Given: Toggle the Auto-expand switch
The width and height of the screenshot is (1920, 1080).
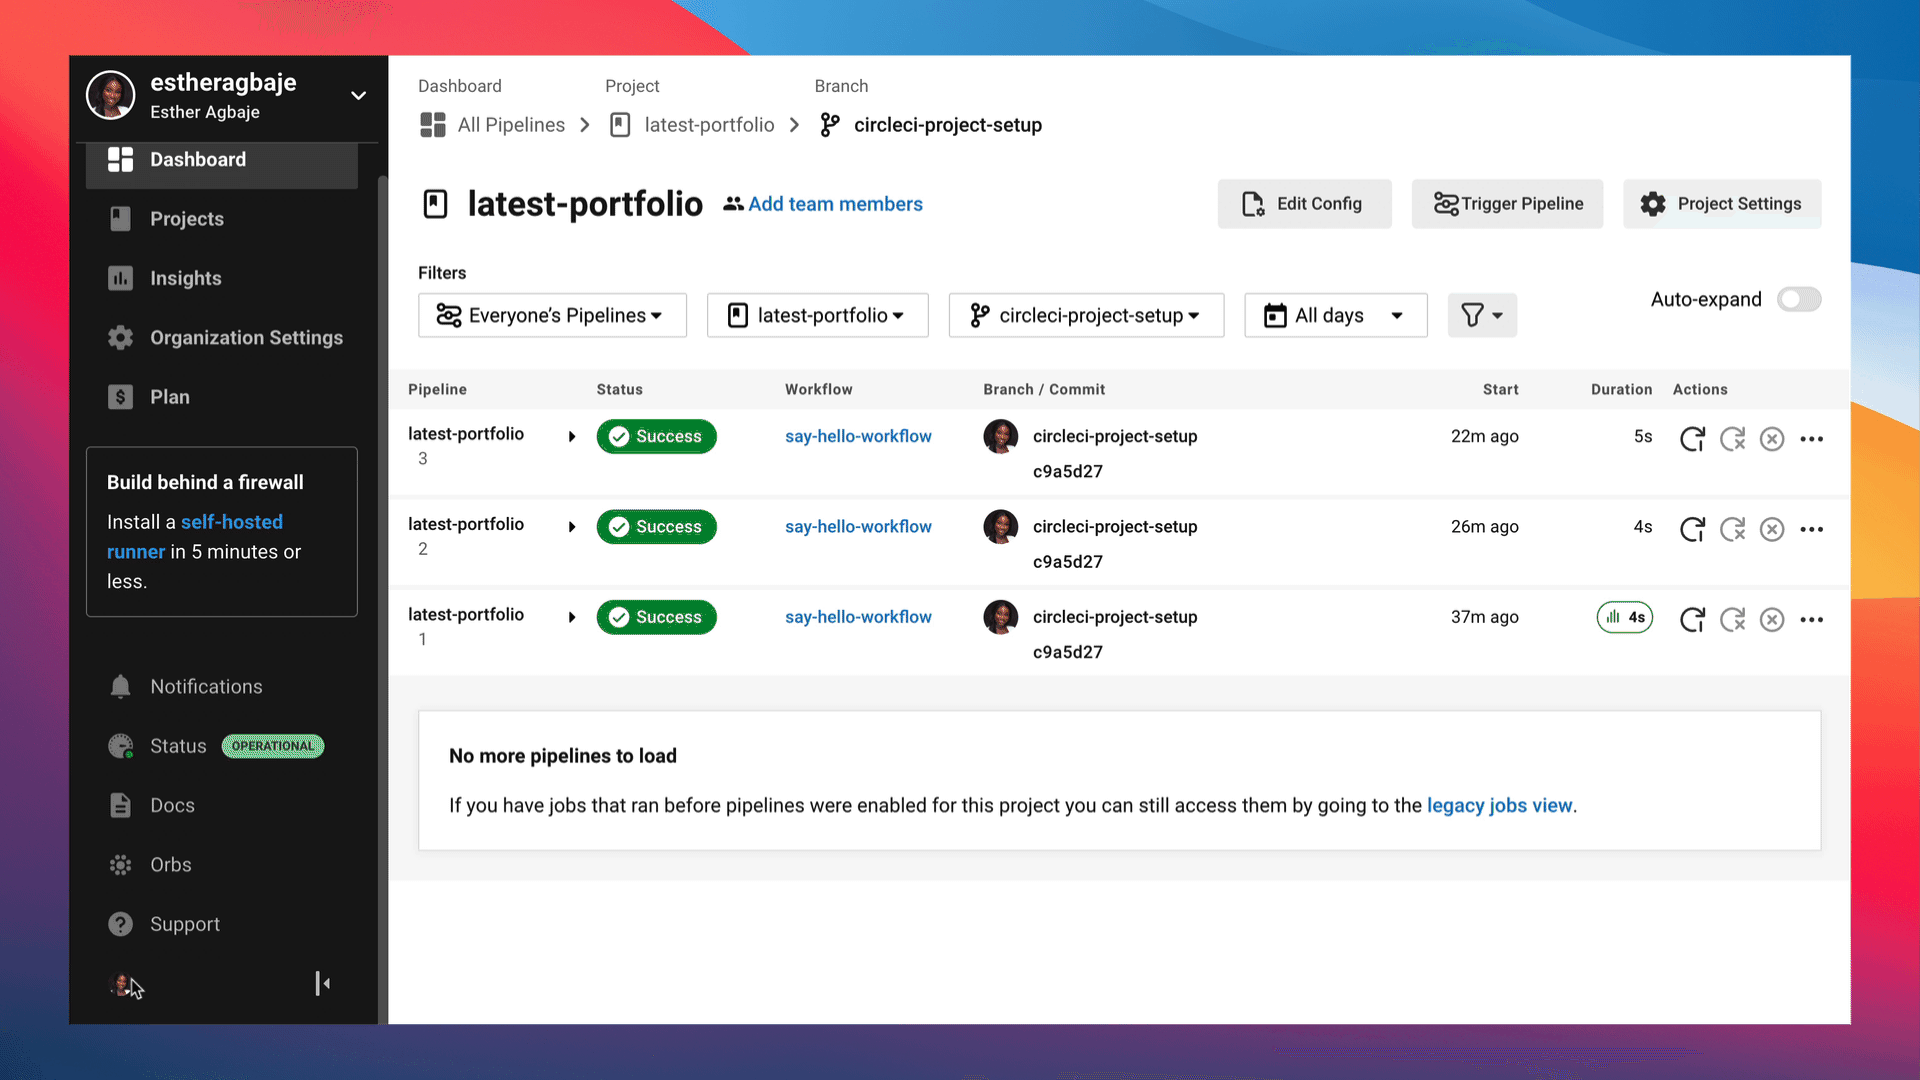Looking at the screenshot, I should tap(1798, 299).
